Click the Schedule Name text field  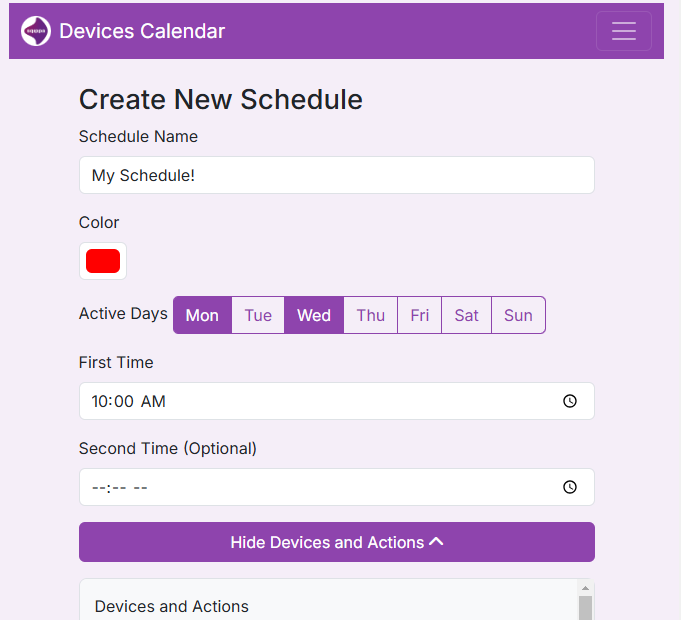(x=336, y=175)
